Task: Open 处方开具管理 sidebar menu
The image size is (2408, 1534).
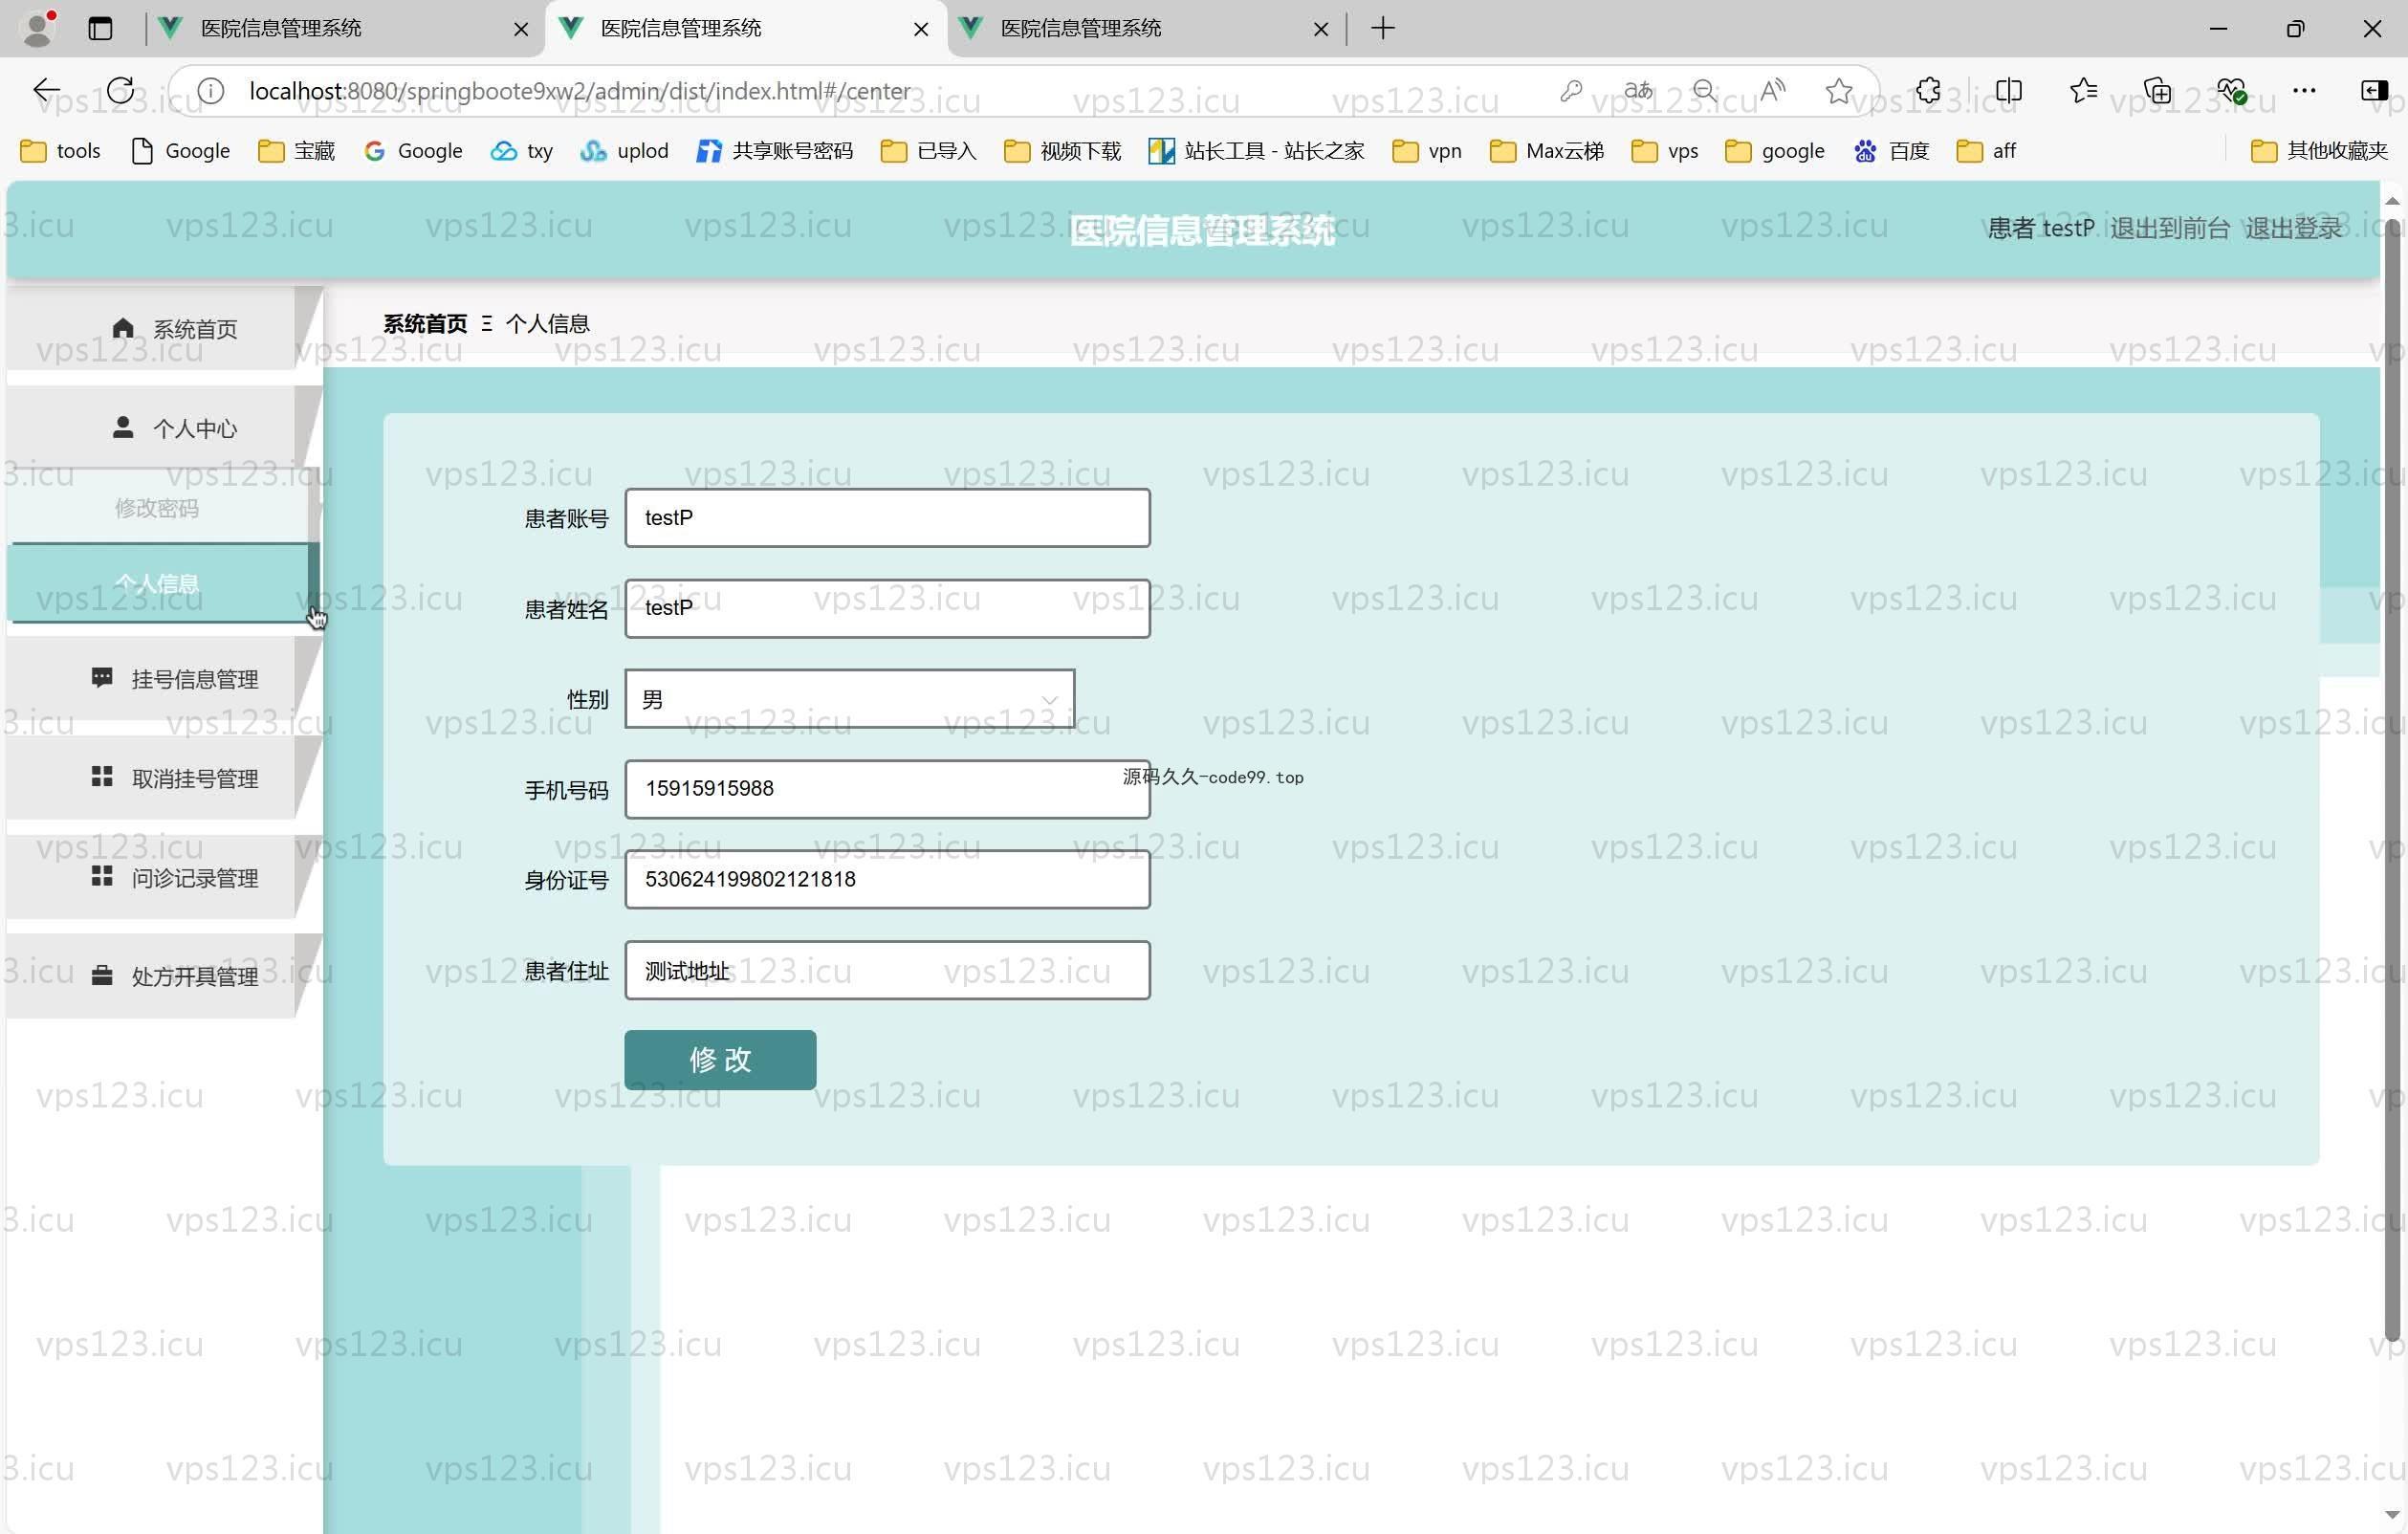Action: pos(164,977)
